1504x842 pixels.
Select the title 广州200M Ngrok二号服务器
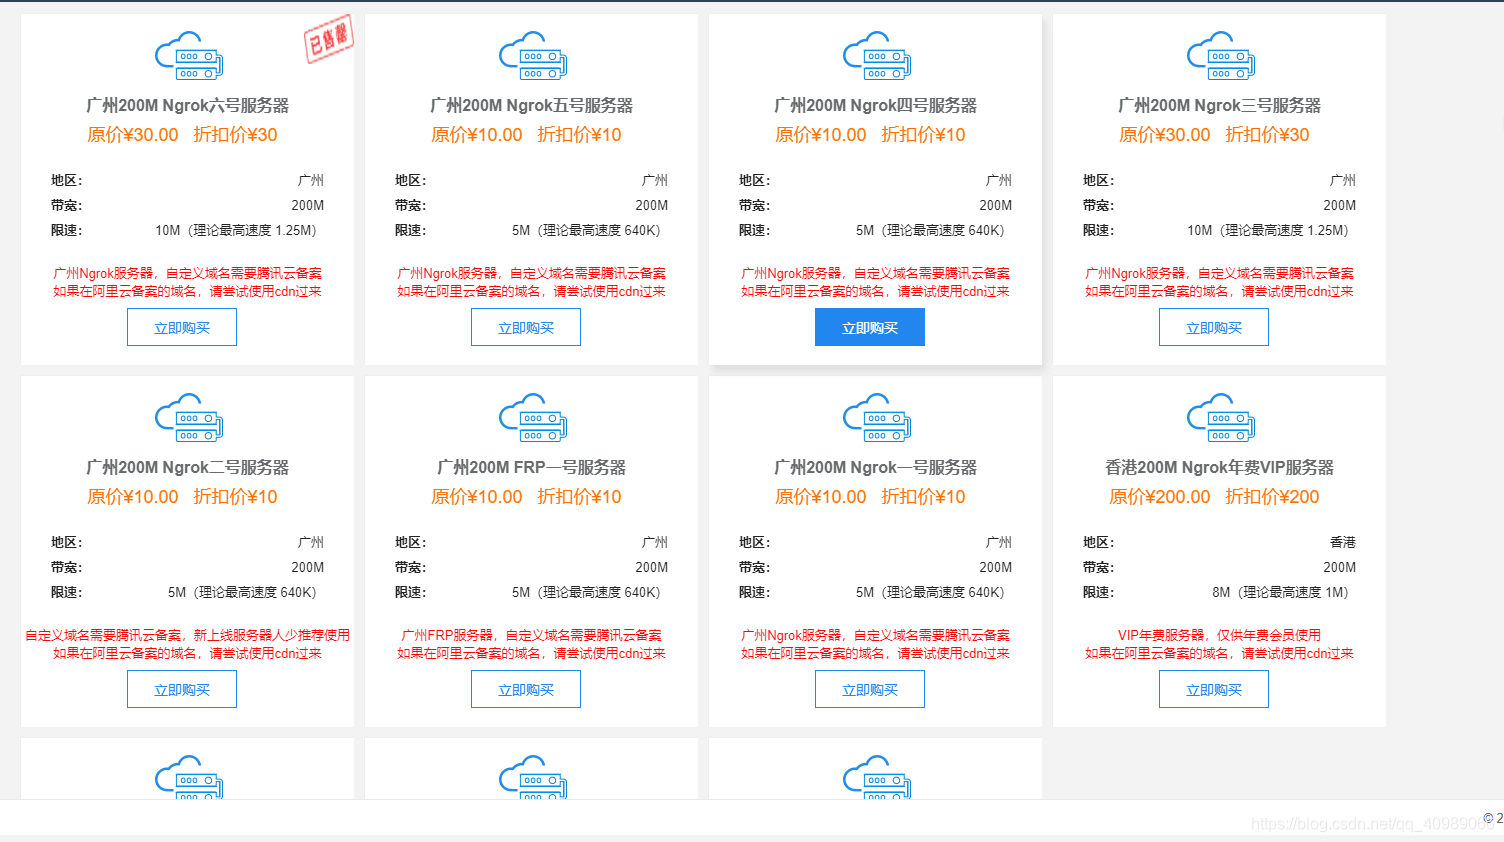click(x=188, y=467)
